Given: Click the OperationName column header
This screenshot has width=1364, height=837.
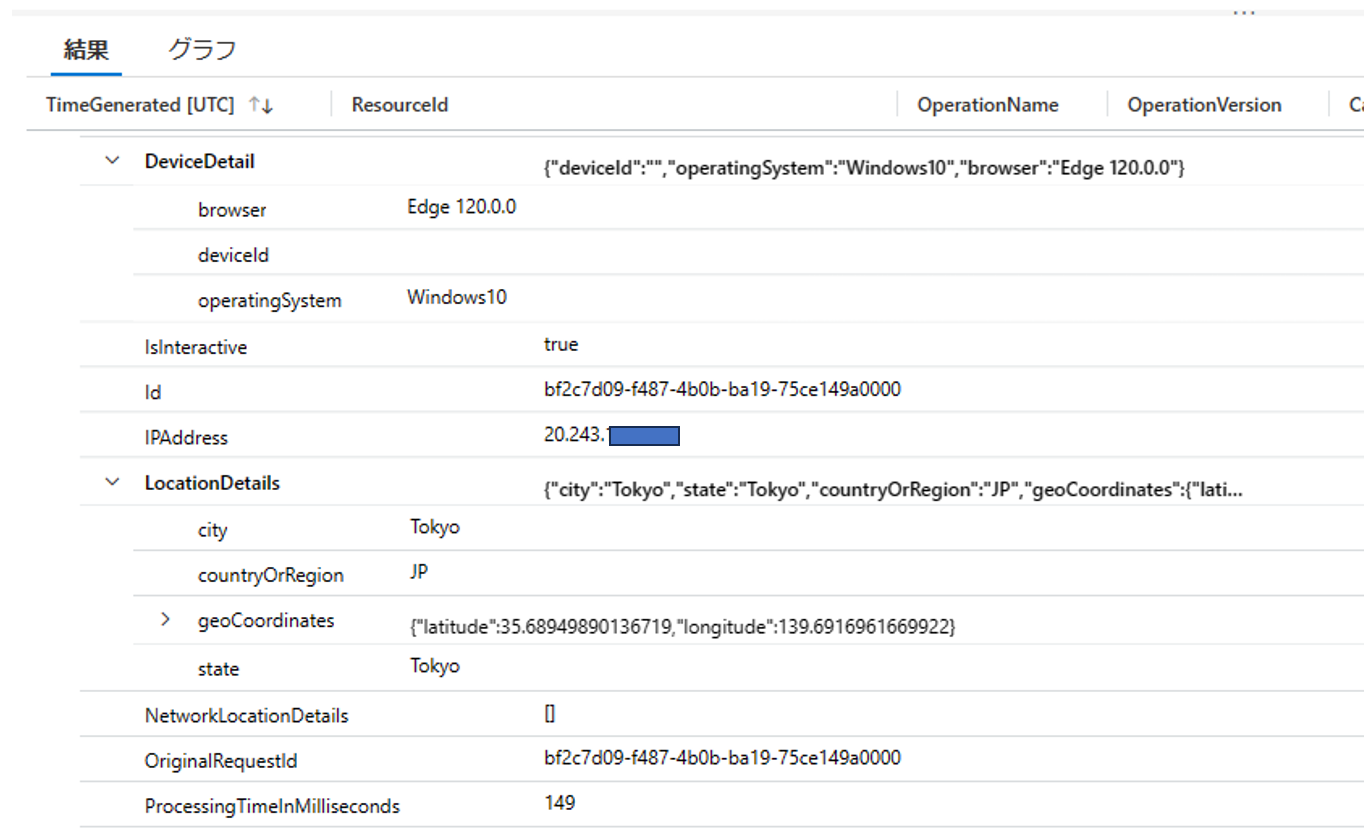Looking at the screenshot, I should (x=987, y=105).
